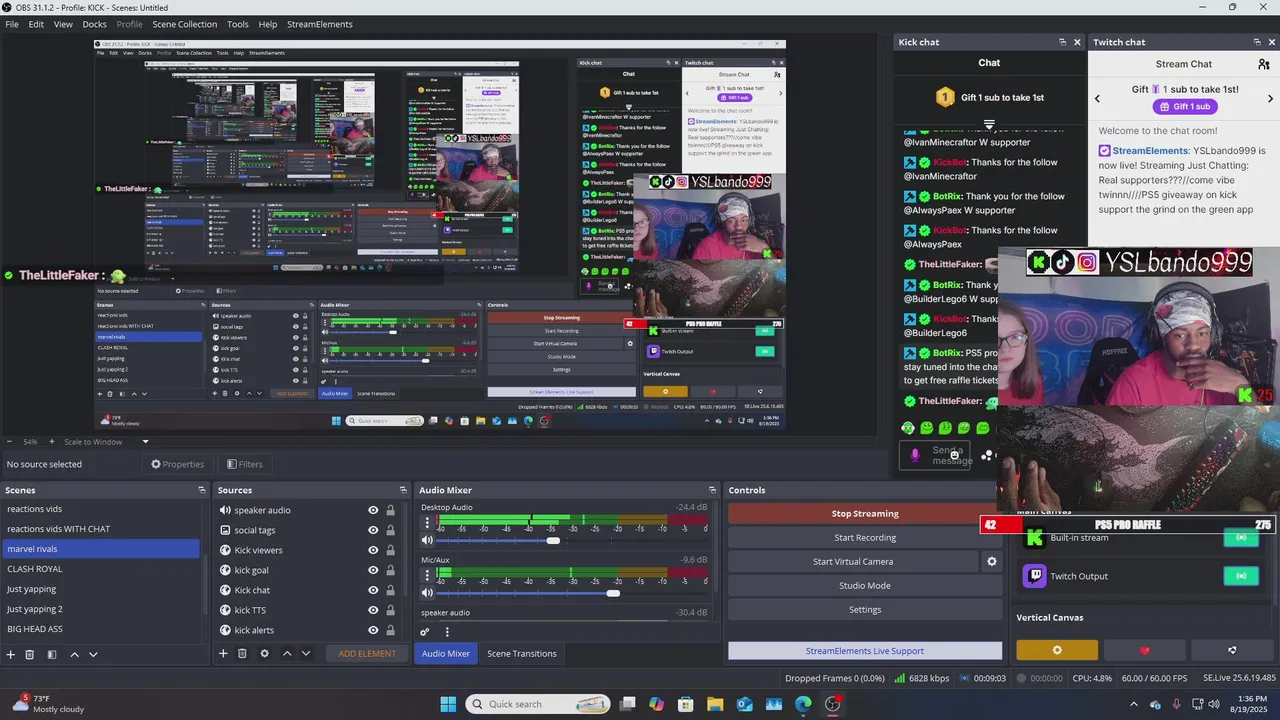This screenshot has height=720, width=1280.
Task: Toggle Twitch Output switch
Action: pyautogui.click(x=1241, y=576)
